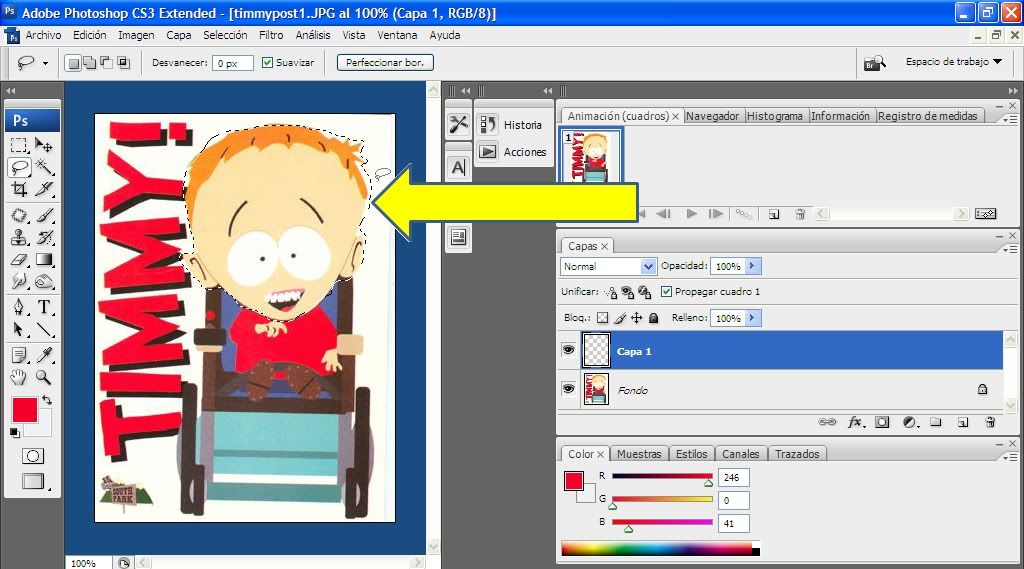The width and height of the screenshot is (1024, 569).
Task: Toggle Quick Mask mode
Action: click(x=33, y=456)
